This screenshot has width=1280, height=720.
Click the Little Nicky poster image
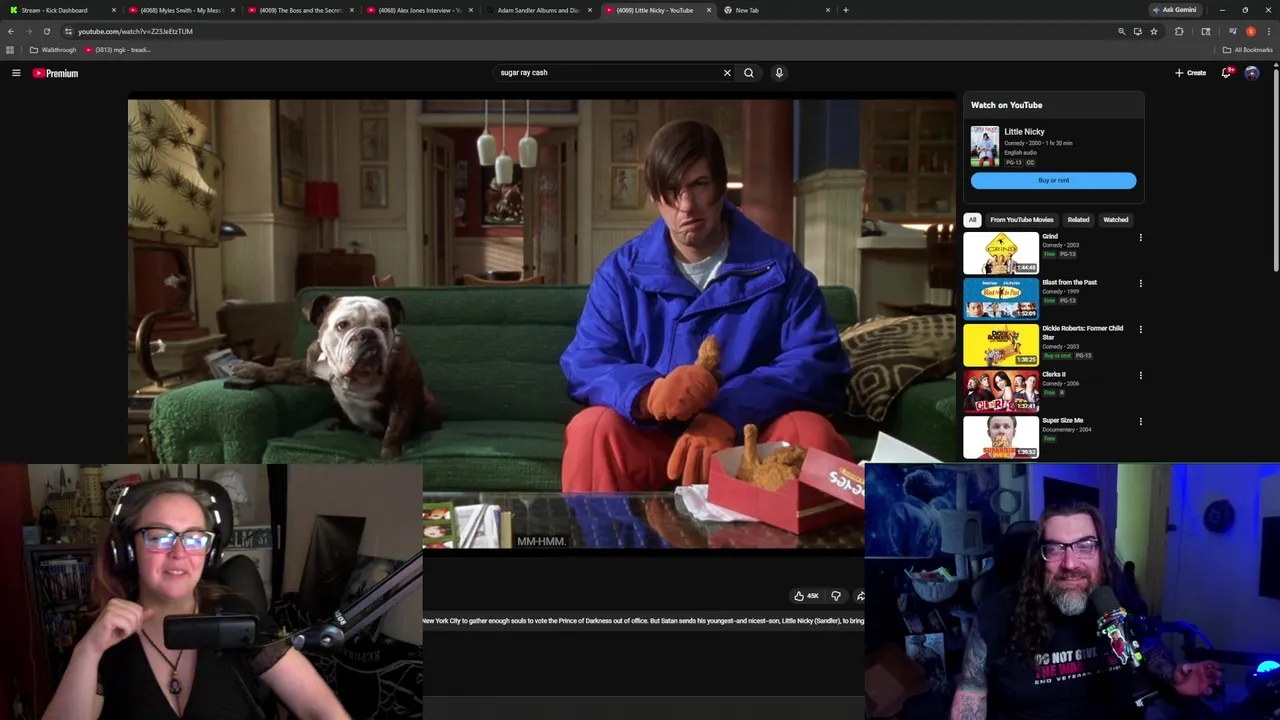985,146
